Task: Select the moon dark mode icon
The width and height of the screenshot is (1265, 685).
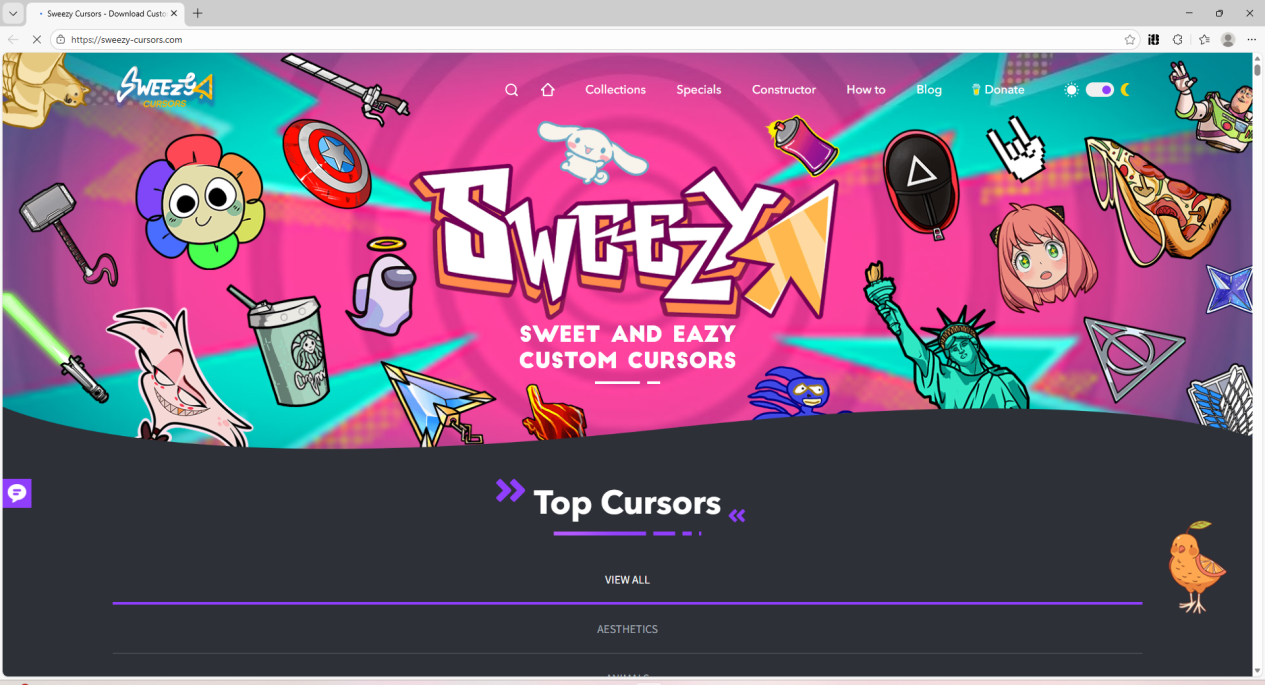Action: pyautogui.click(x=1125, y=90)
